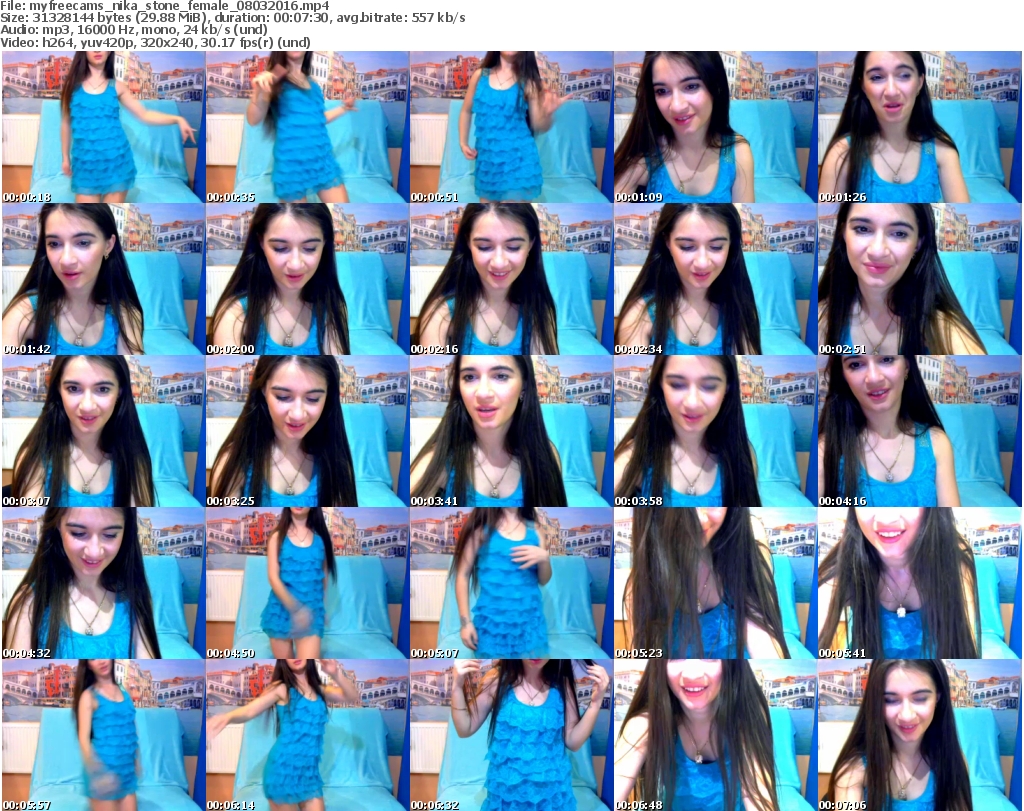Select the thumbnail at timestamp 00:03:07
This screenshot has width=1024, height=811.
click(103, 431)
